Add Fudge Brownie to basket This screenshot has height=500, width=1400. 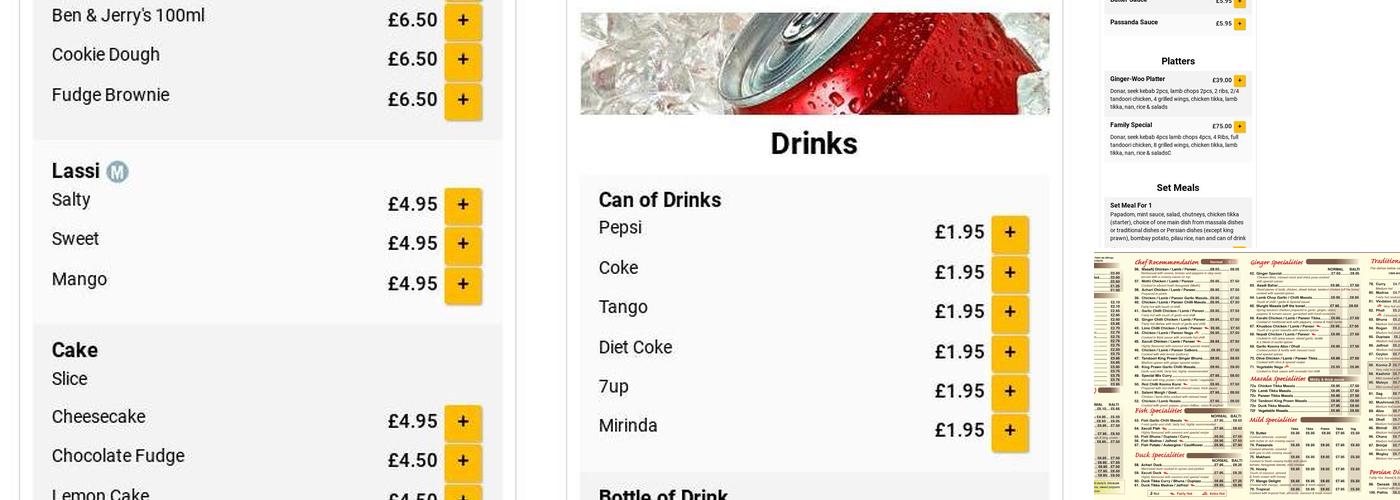click(463, 100)
